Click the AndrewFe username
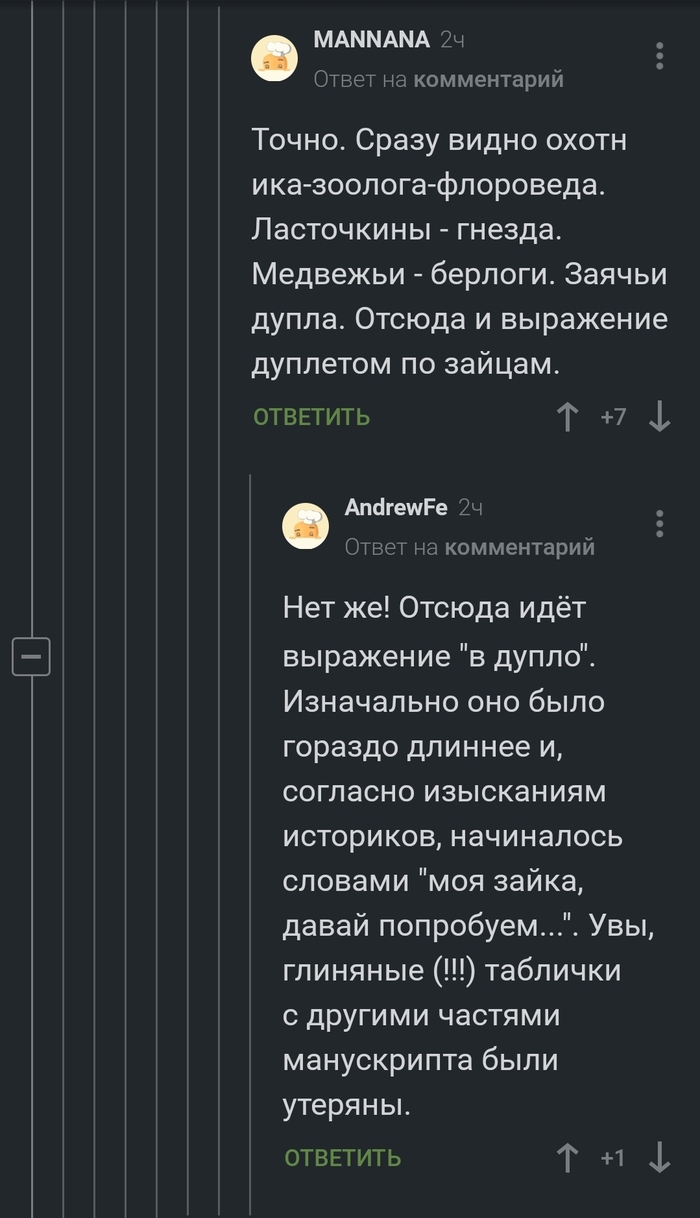 tap(396, 508)
